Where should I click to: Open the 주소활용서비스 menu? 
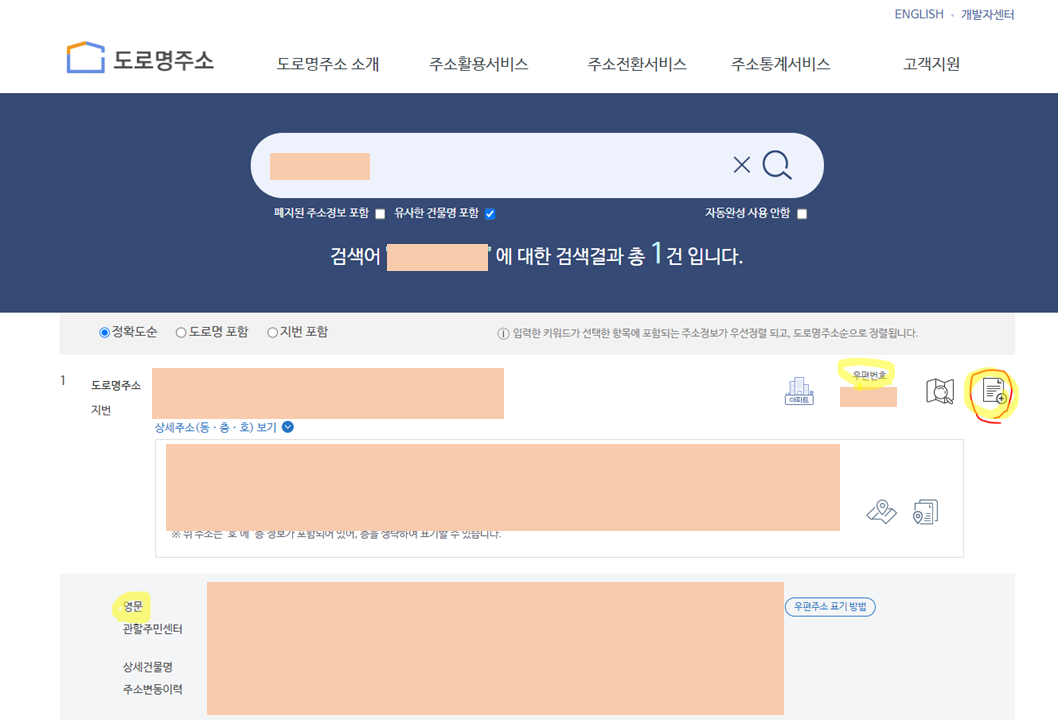[478, 64]
